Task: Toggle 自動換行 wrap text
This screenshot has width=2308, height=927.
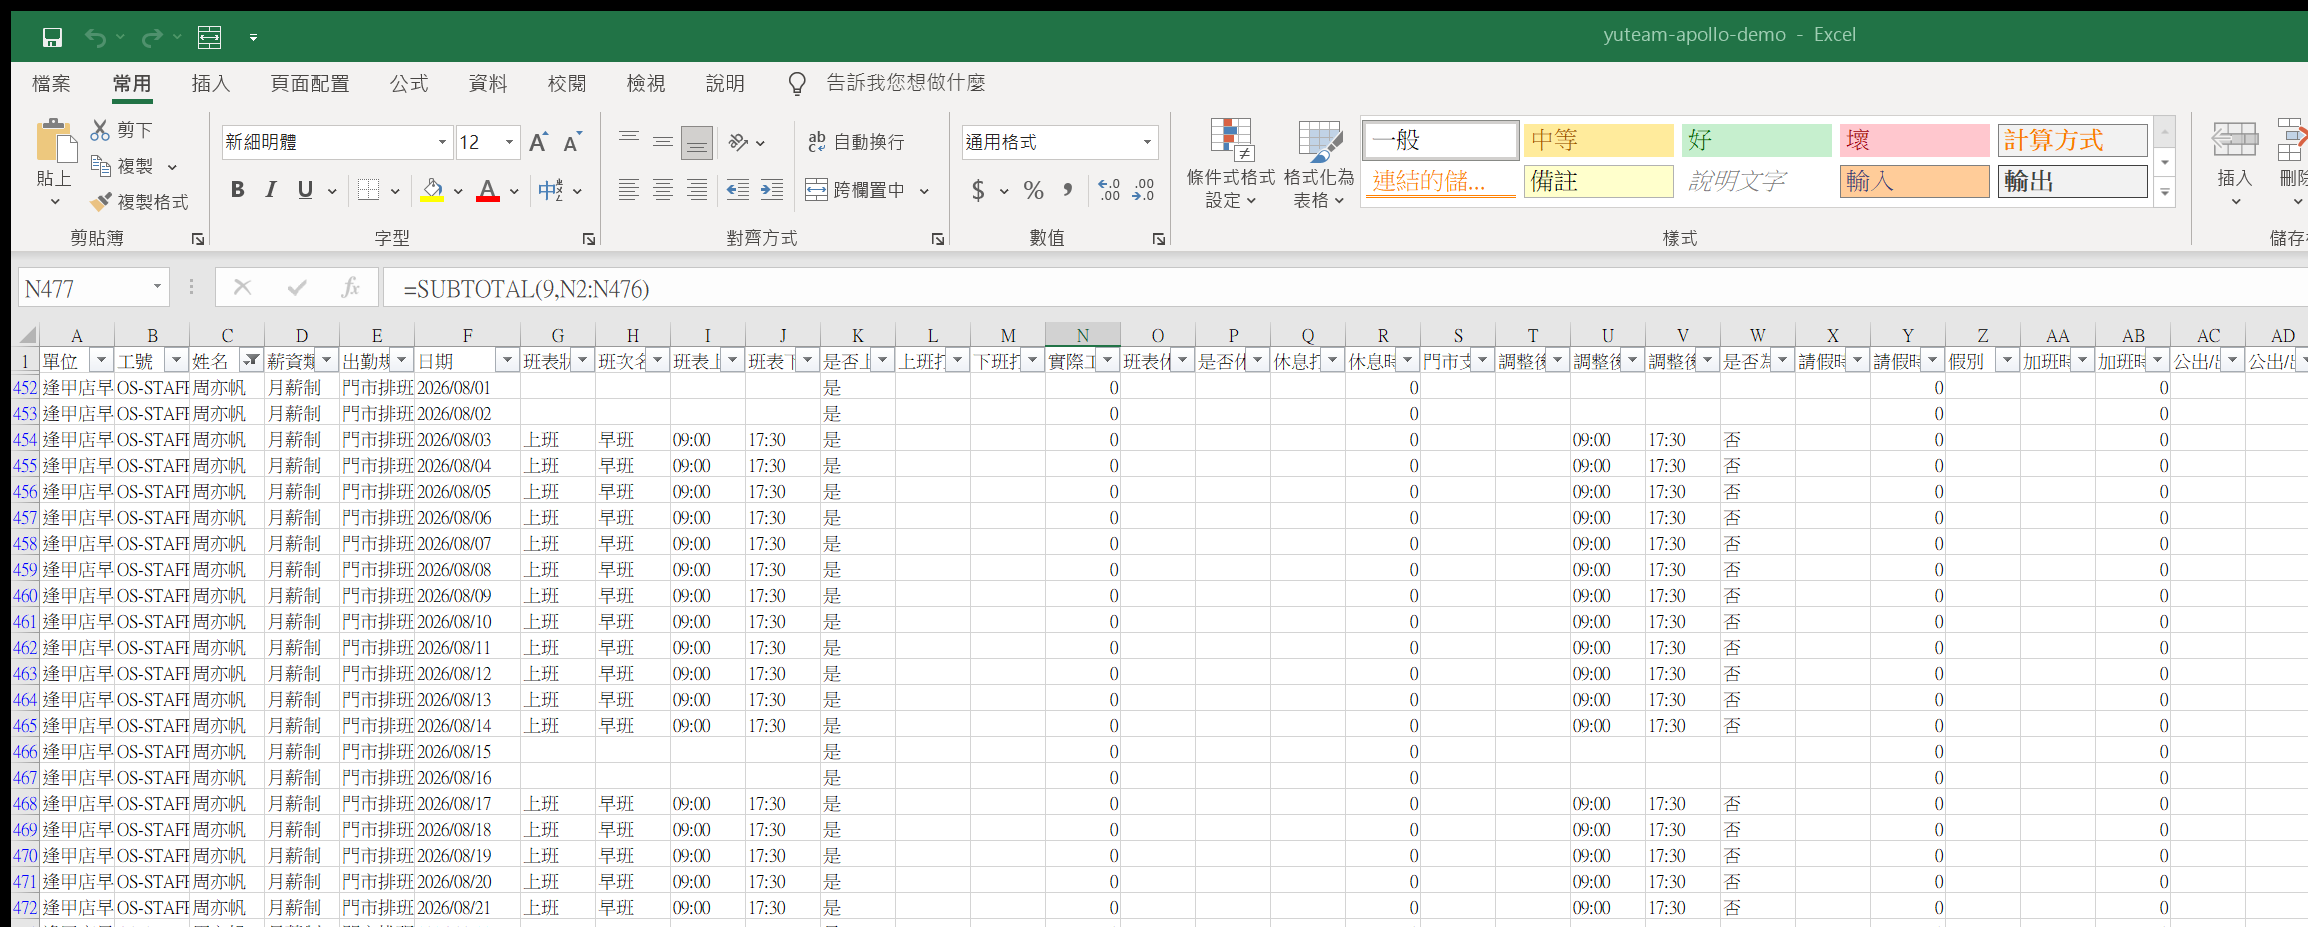Action: pyautogui.click(x=856, y=142)
